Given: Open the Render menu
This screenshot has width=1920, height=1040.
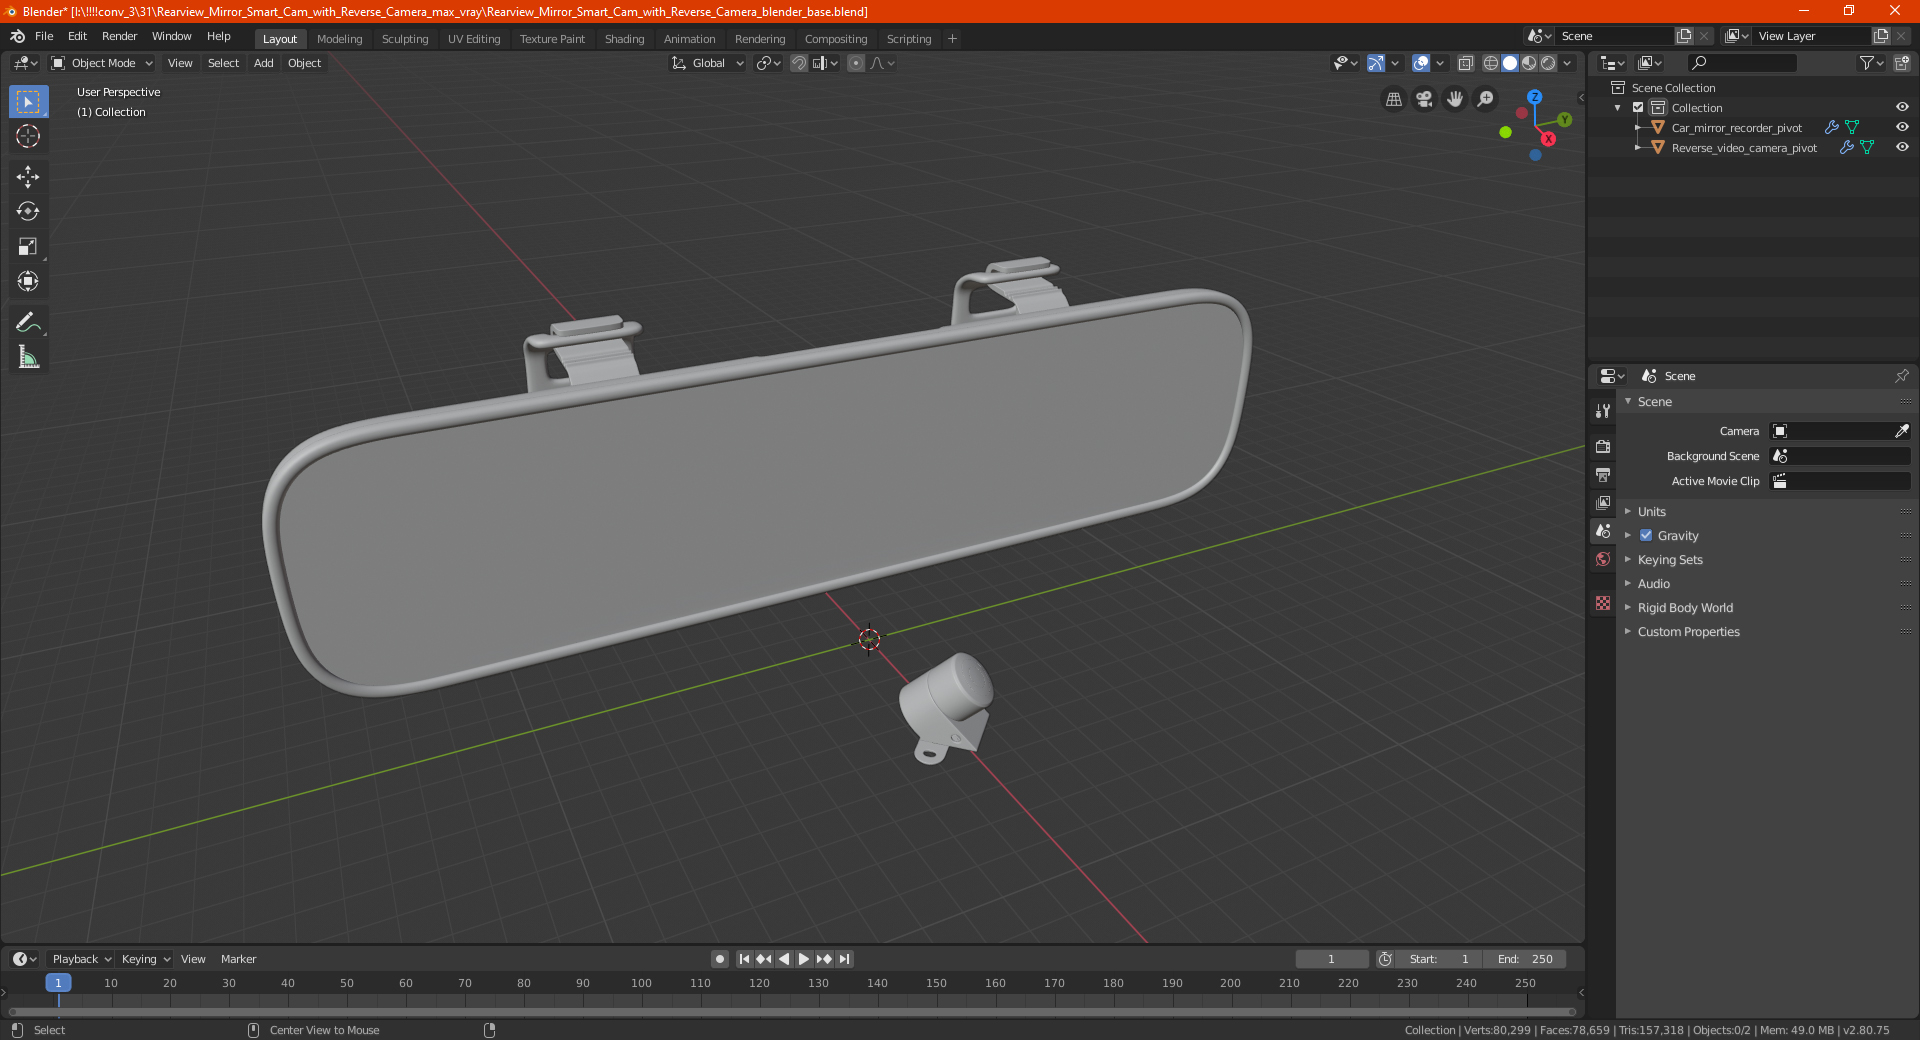Looking at the screenshot, I should click(119, 36).
